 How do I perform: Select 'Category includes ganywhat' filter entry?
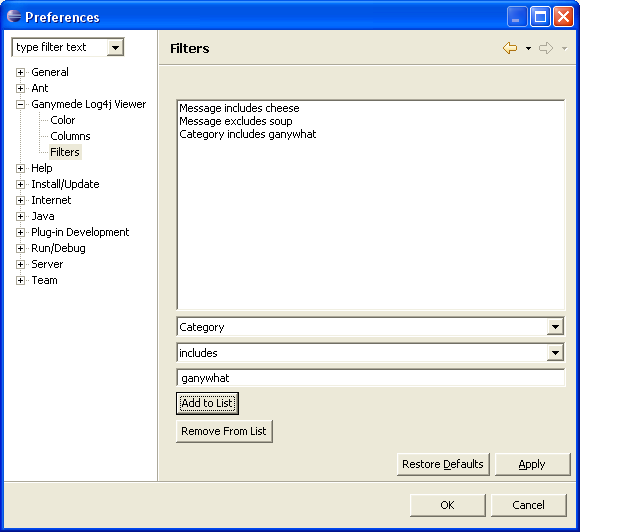pos(248,134)
